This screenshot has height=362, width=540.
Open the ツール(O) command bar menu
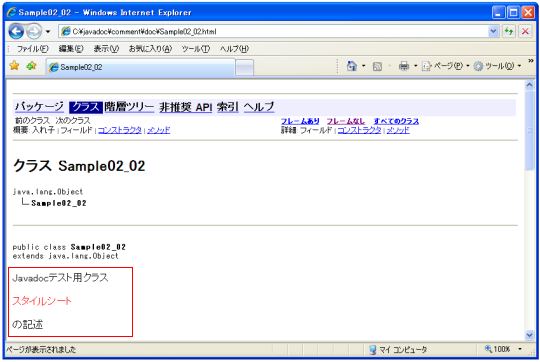497,66
